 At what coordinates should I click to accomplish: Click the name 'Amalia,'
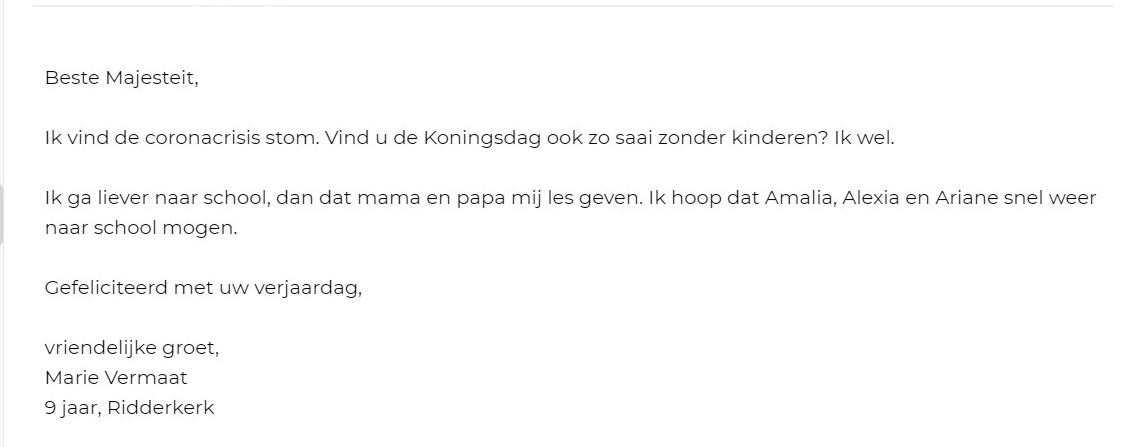800,198
